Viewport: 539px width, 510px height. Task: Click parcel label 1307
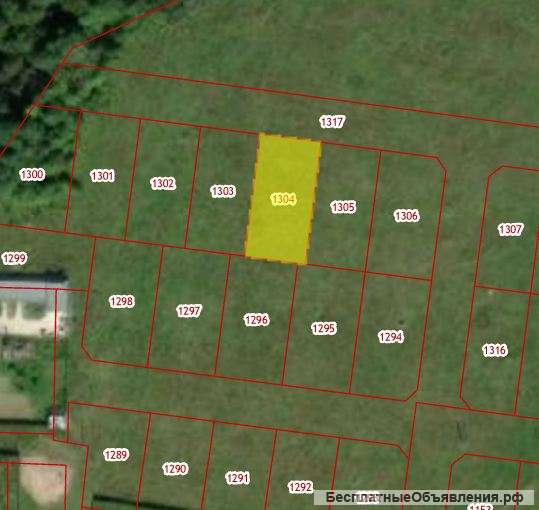click(511, 229)
